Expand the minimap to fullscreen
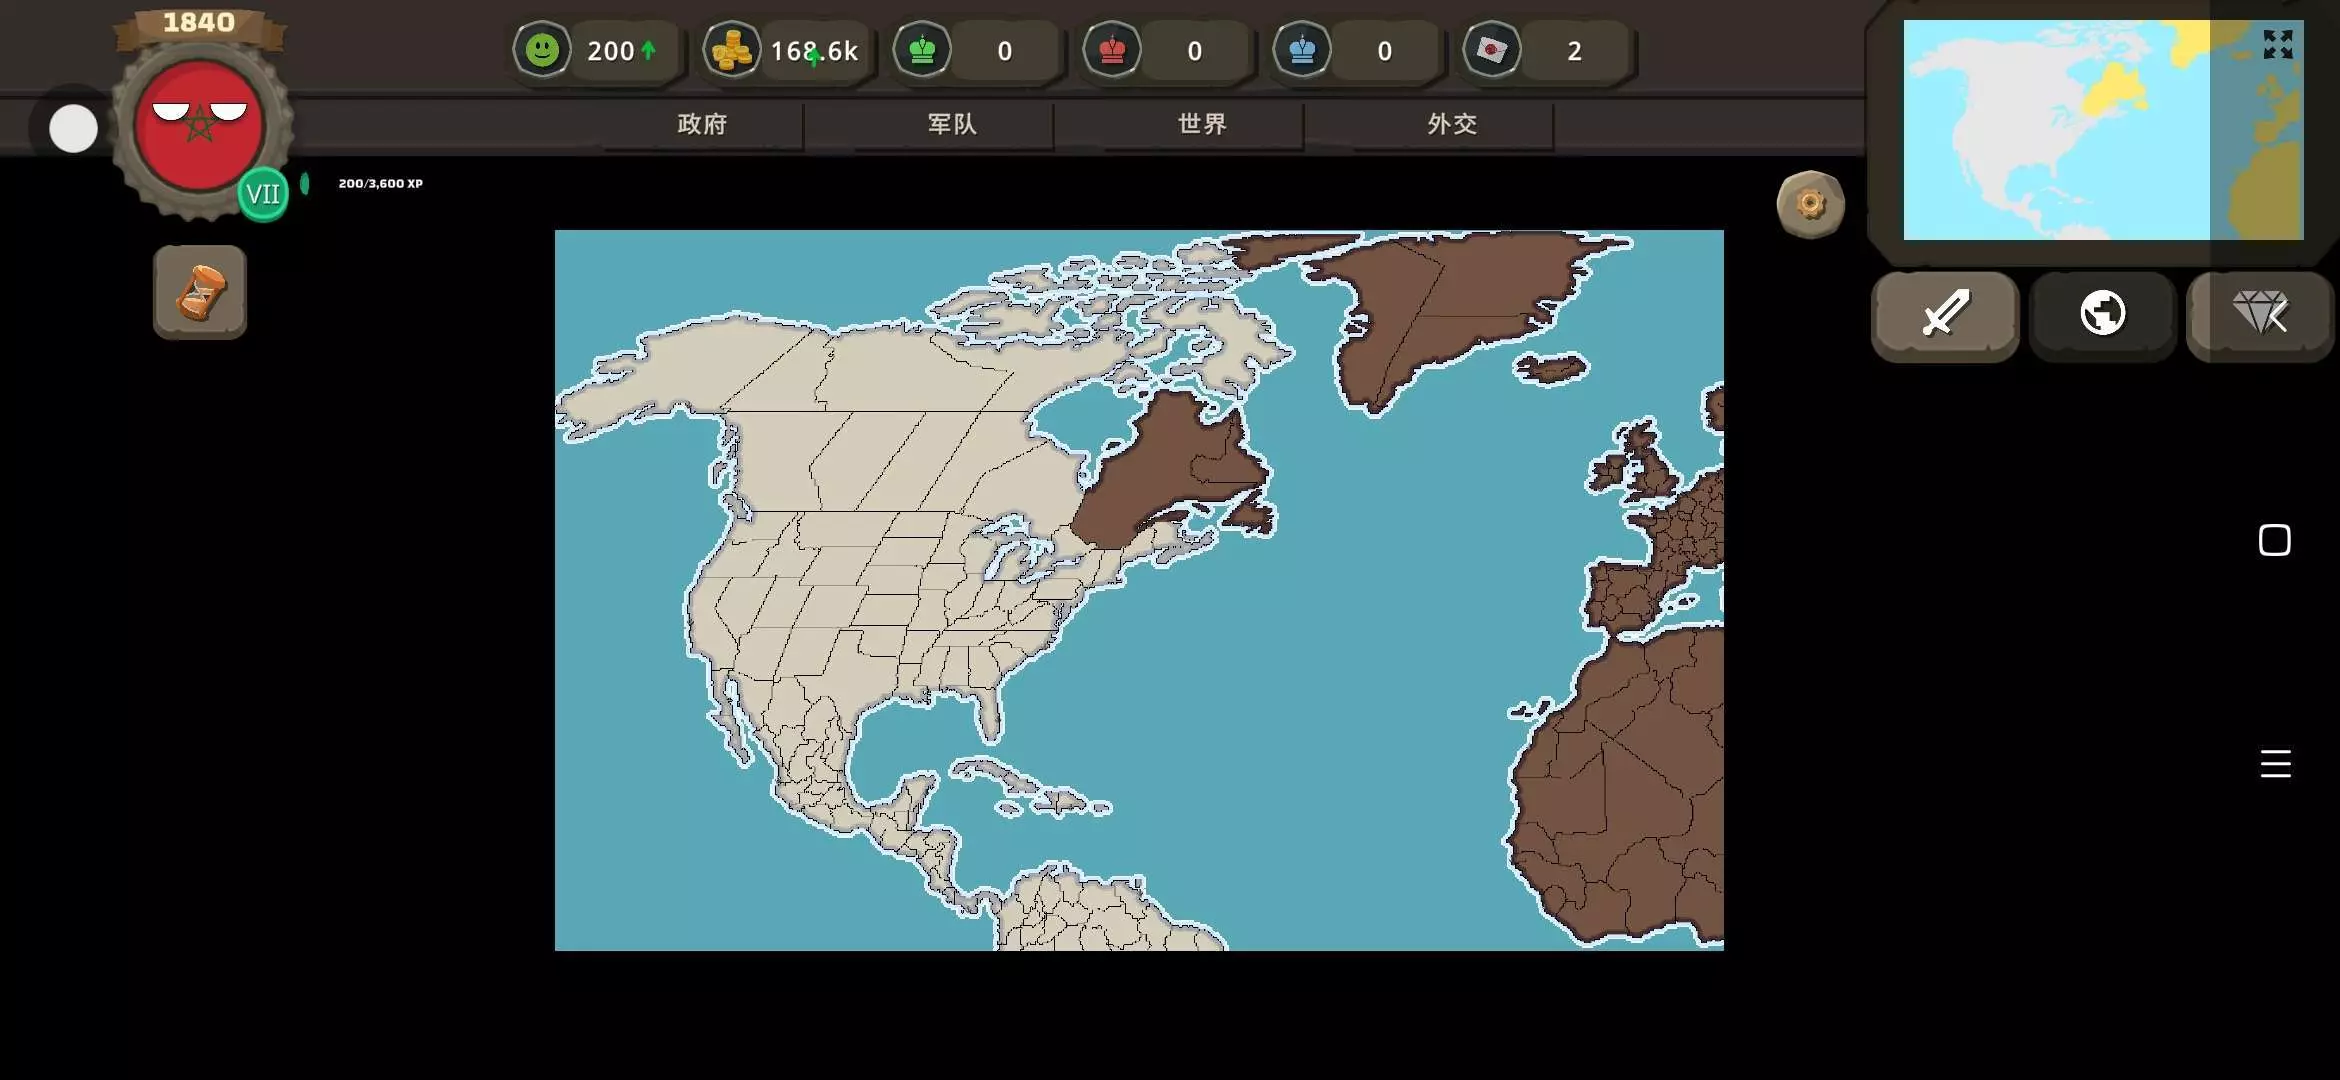This screenshot has height=1080, width=2340. click(2277, 44)
